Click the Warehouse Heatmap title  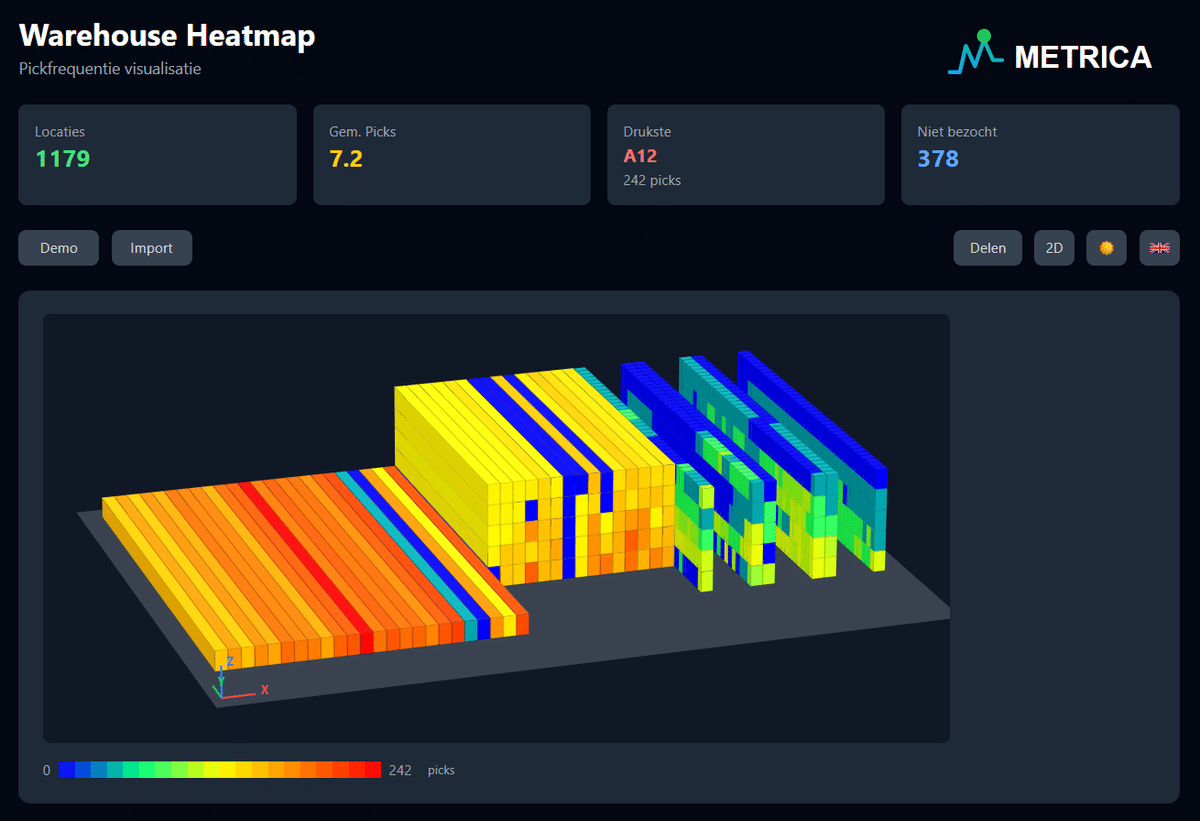167,35
